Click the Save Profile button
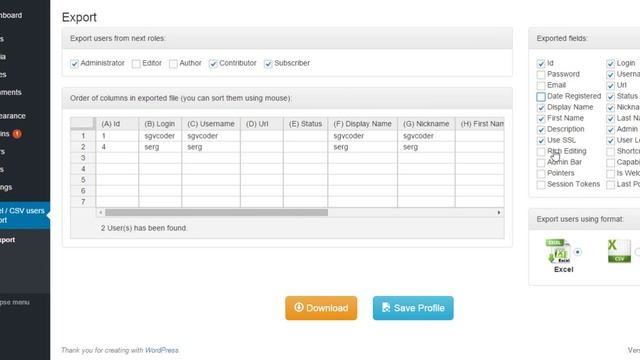 pyautogui.click(x=413, y=308)
